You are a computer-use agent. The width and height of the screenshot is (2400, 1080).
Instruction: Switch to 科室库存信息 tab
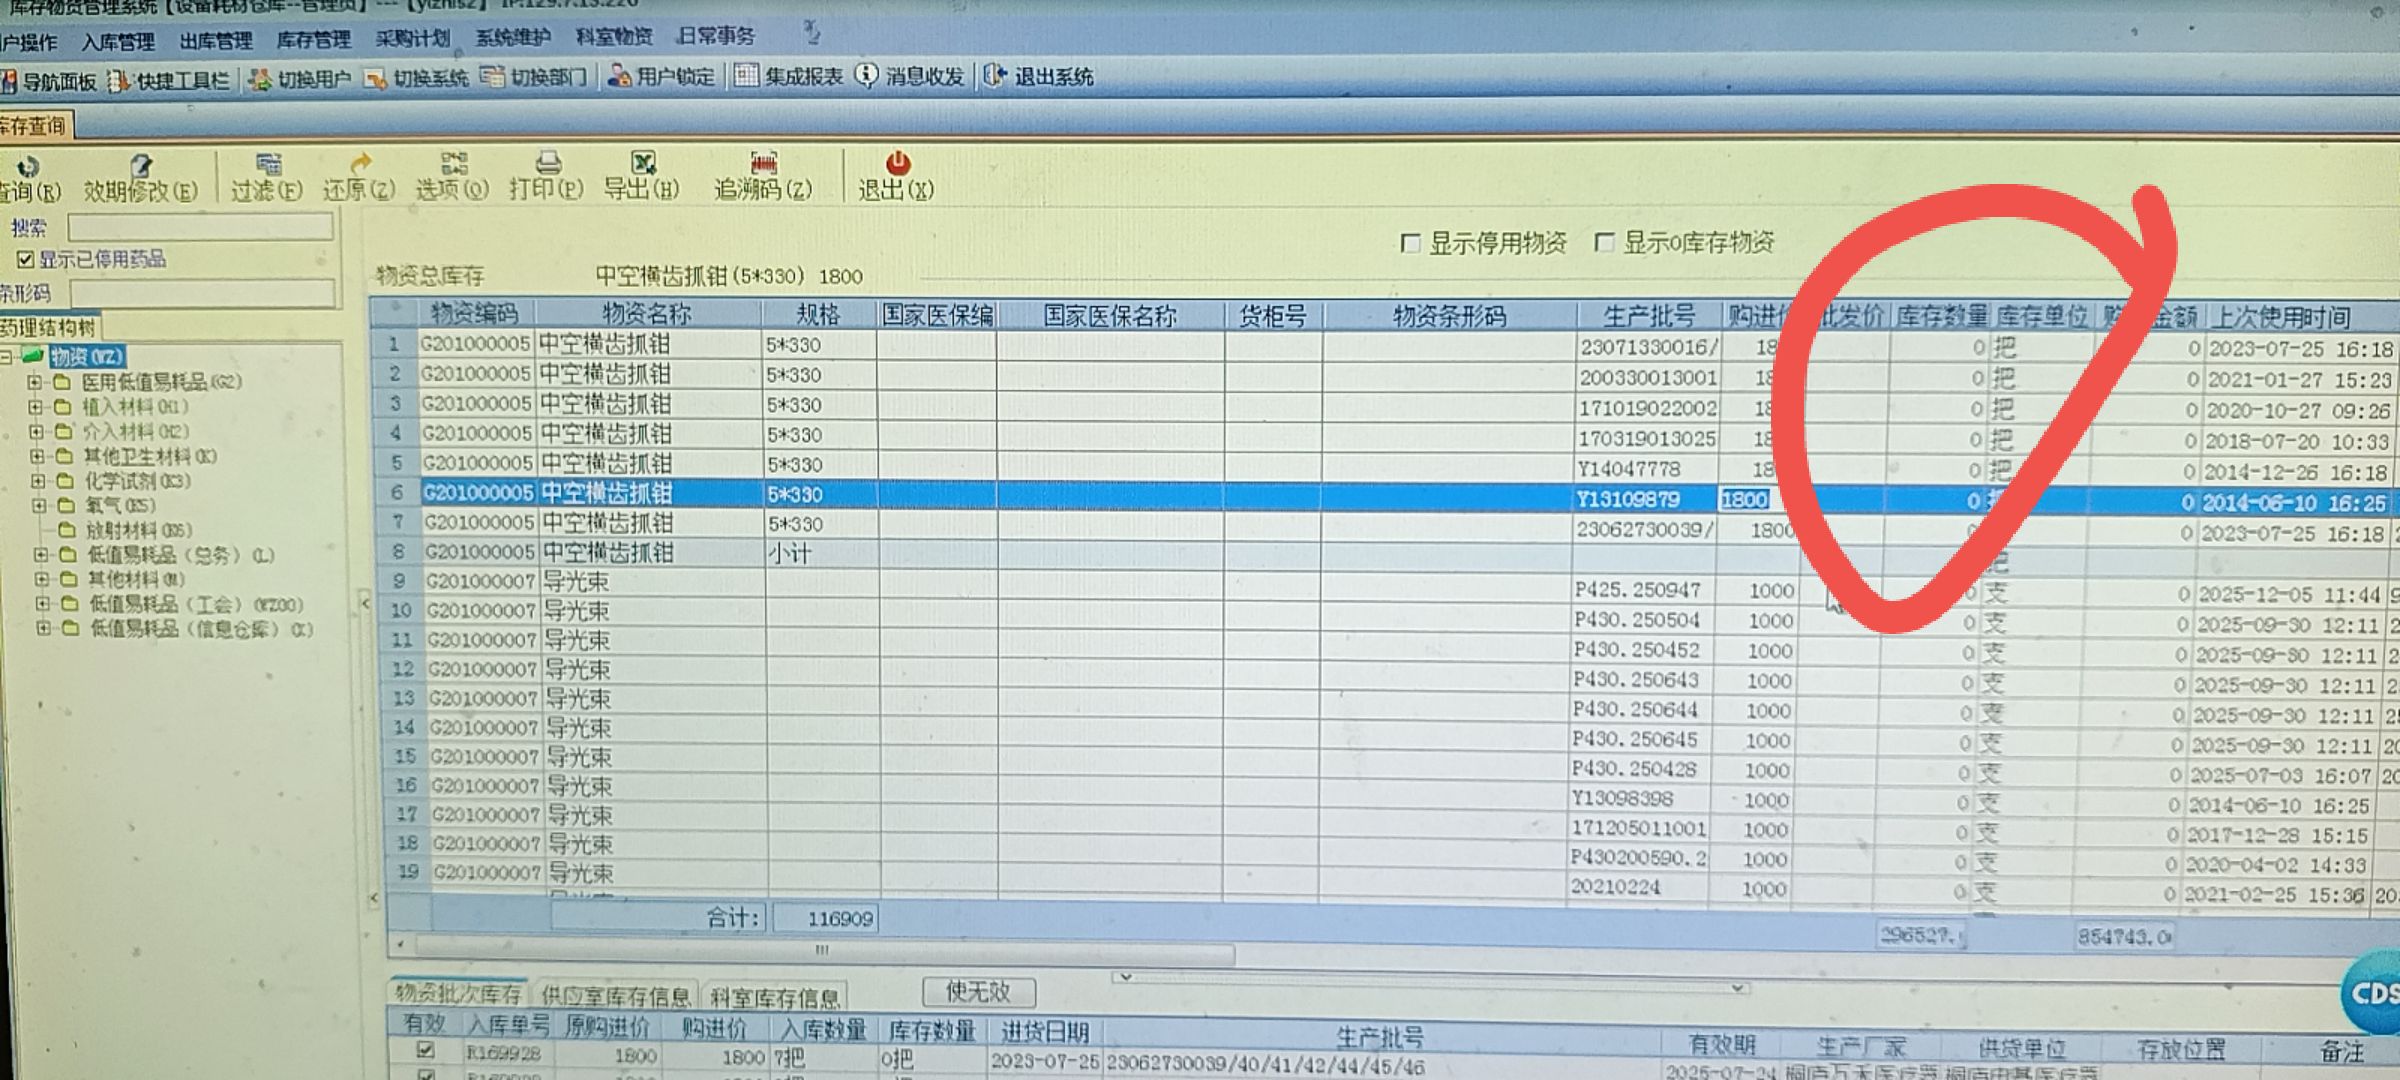775,997
